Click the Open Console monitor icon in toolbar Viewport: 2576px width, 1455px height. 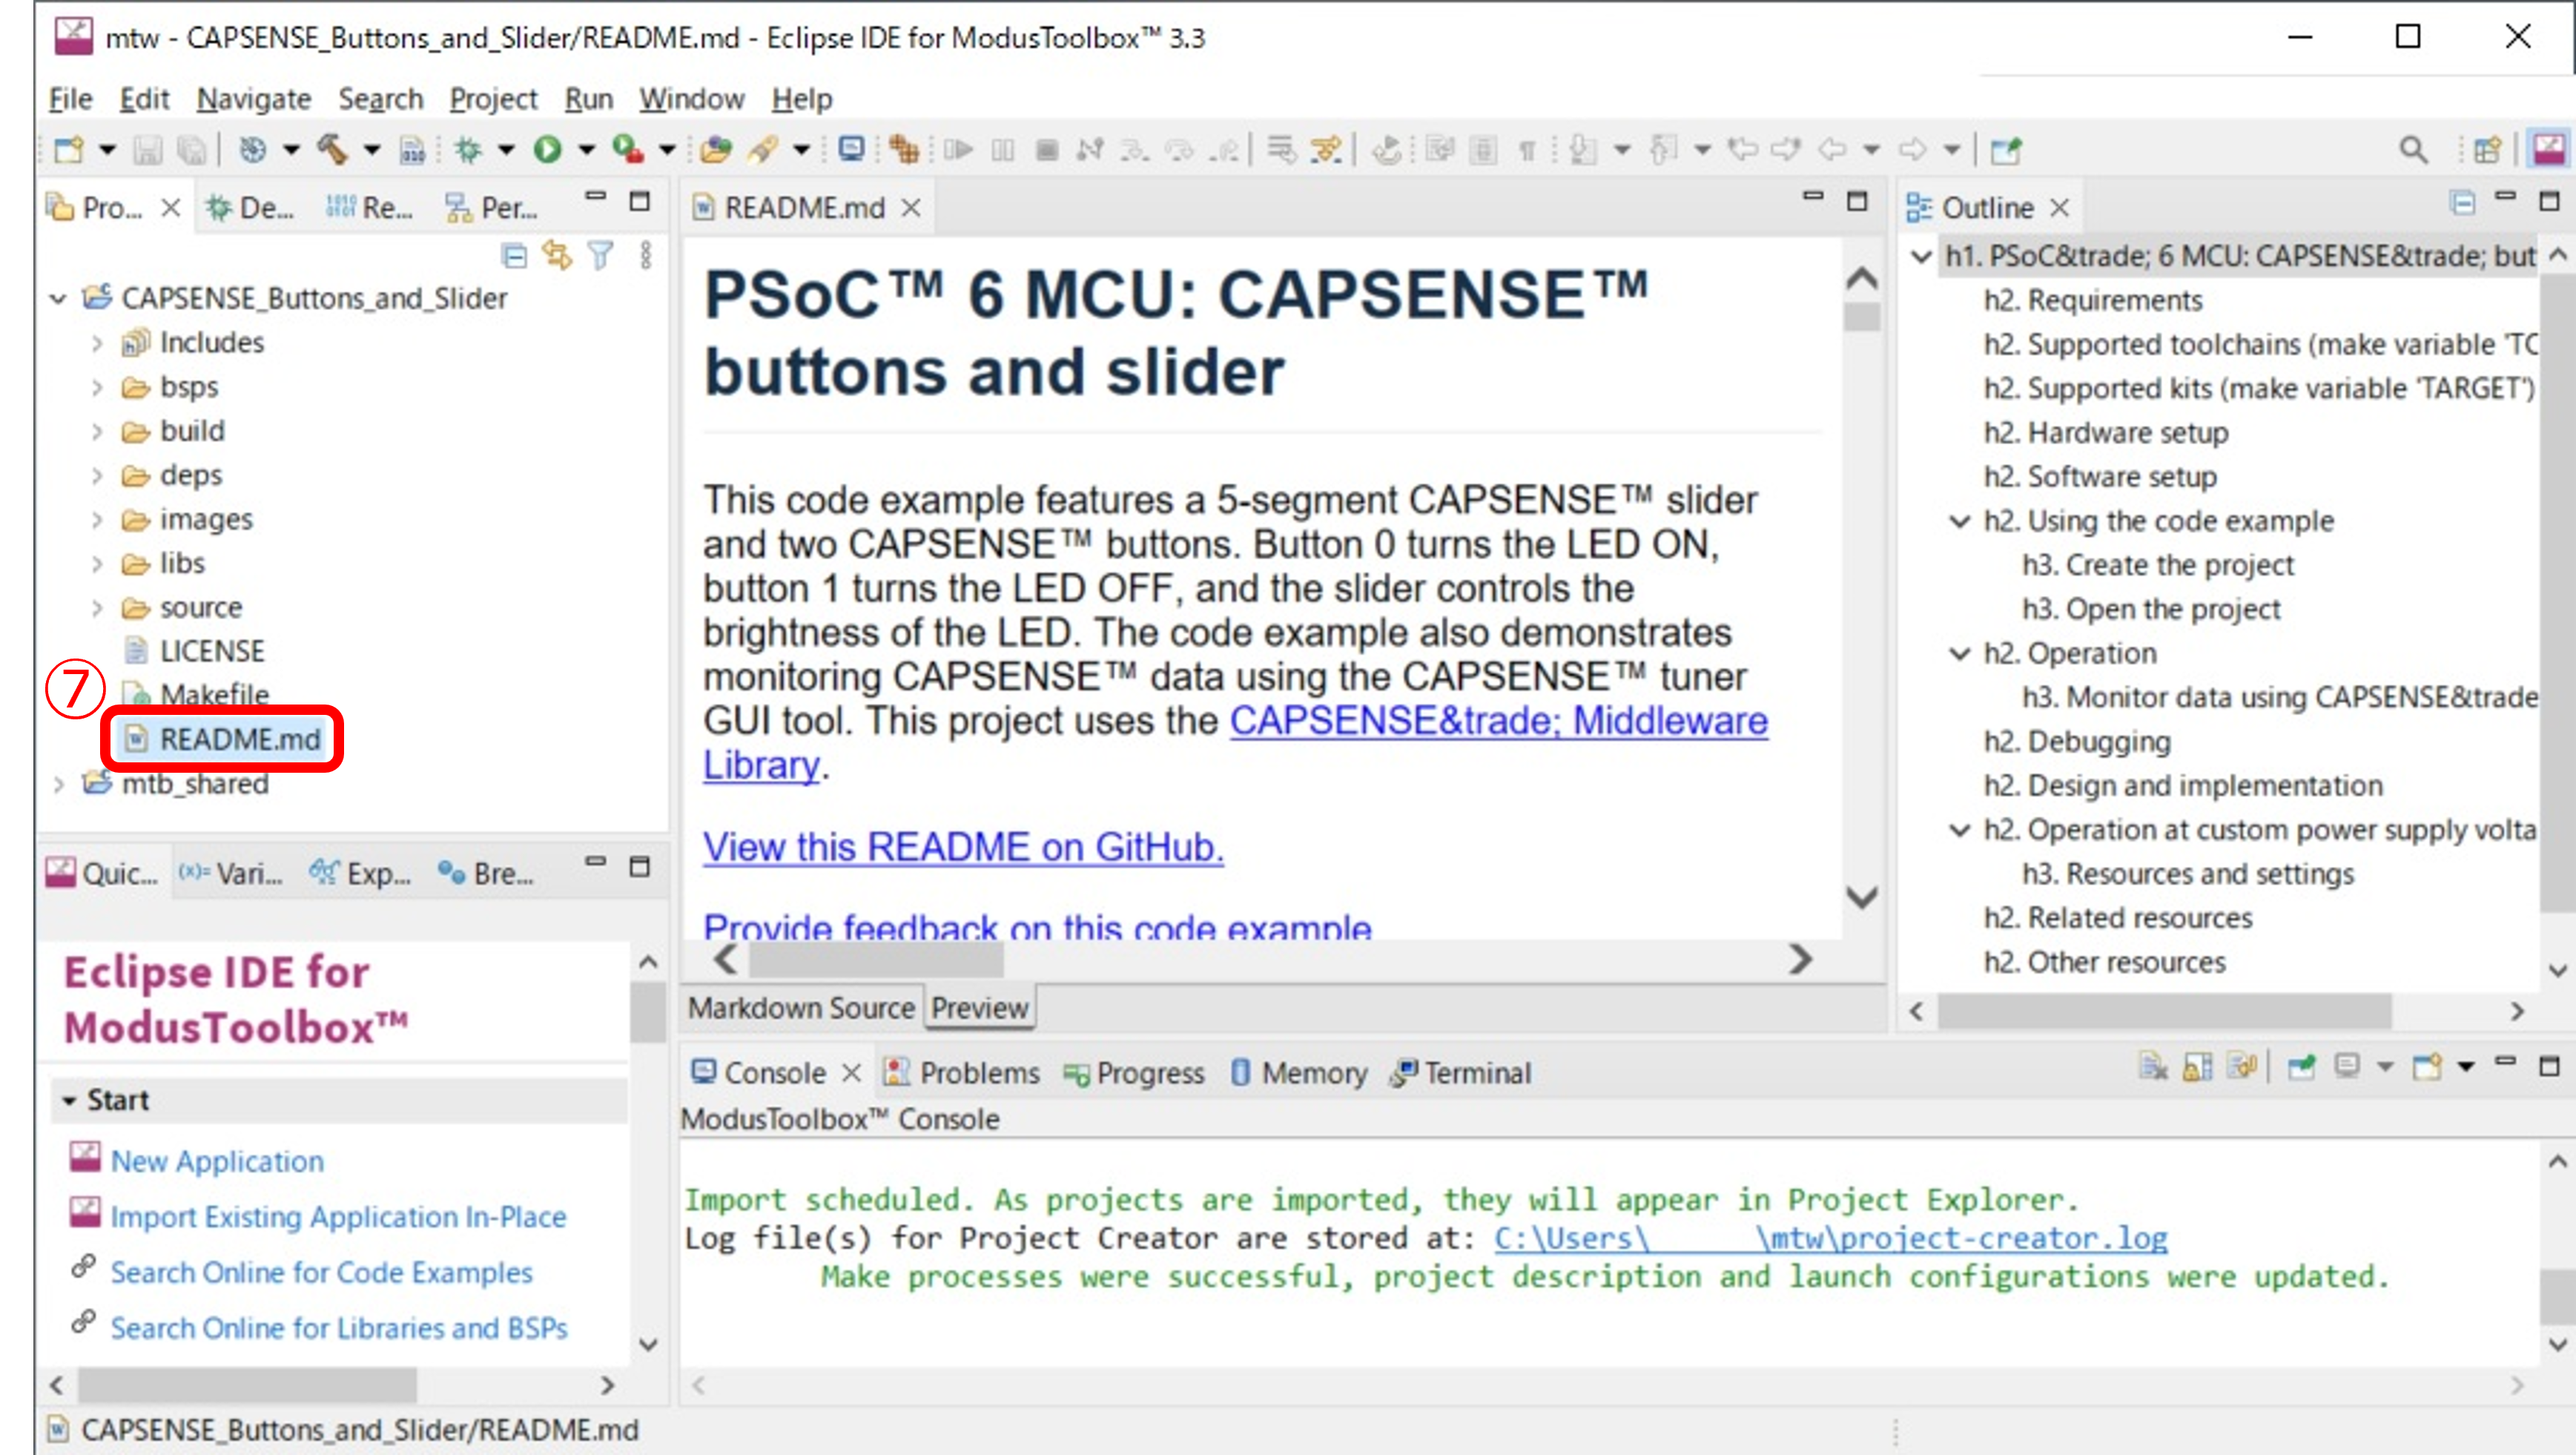coord(851,150)
